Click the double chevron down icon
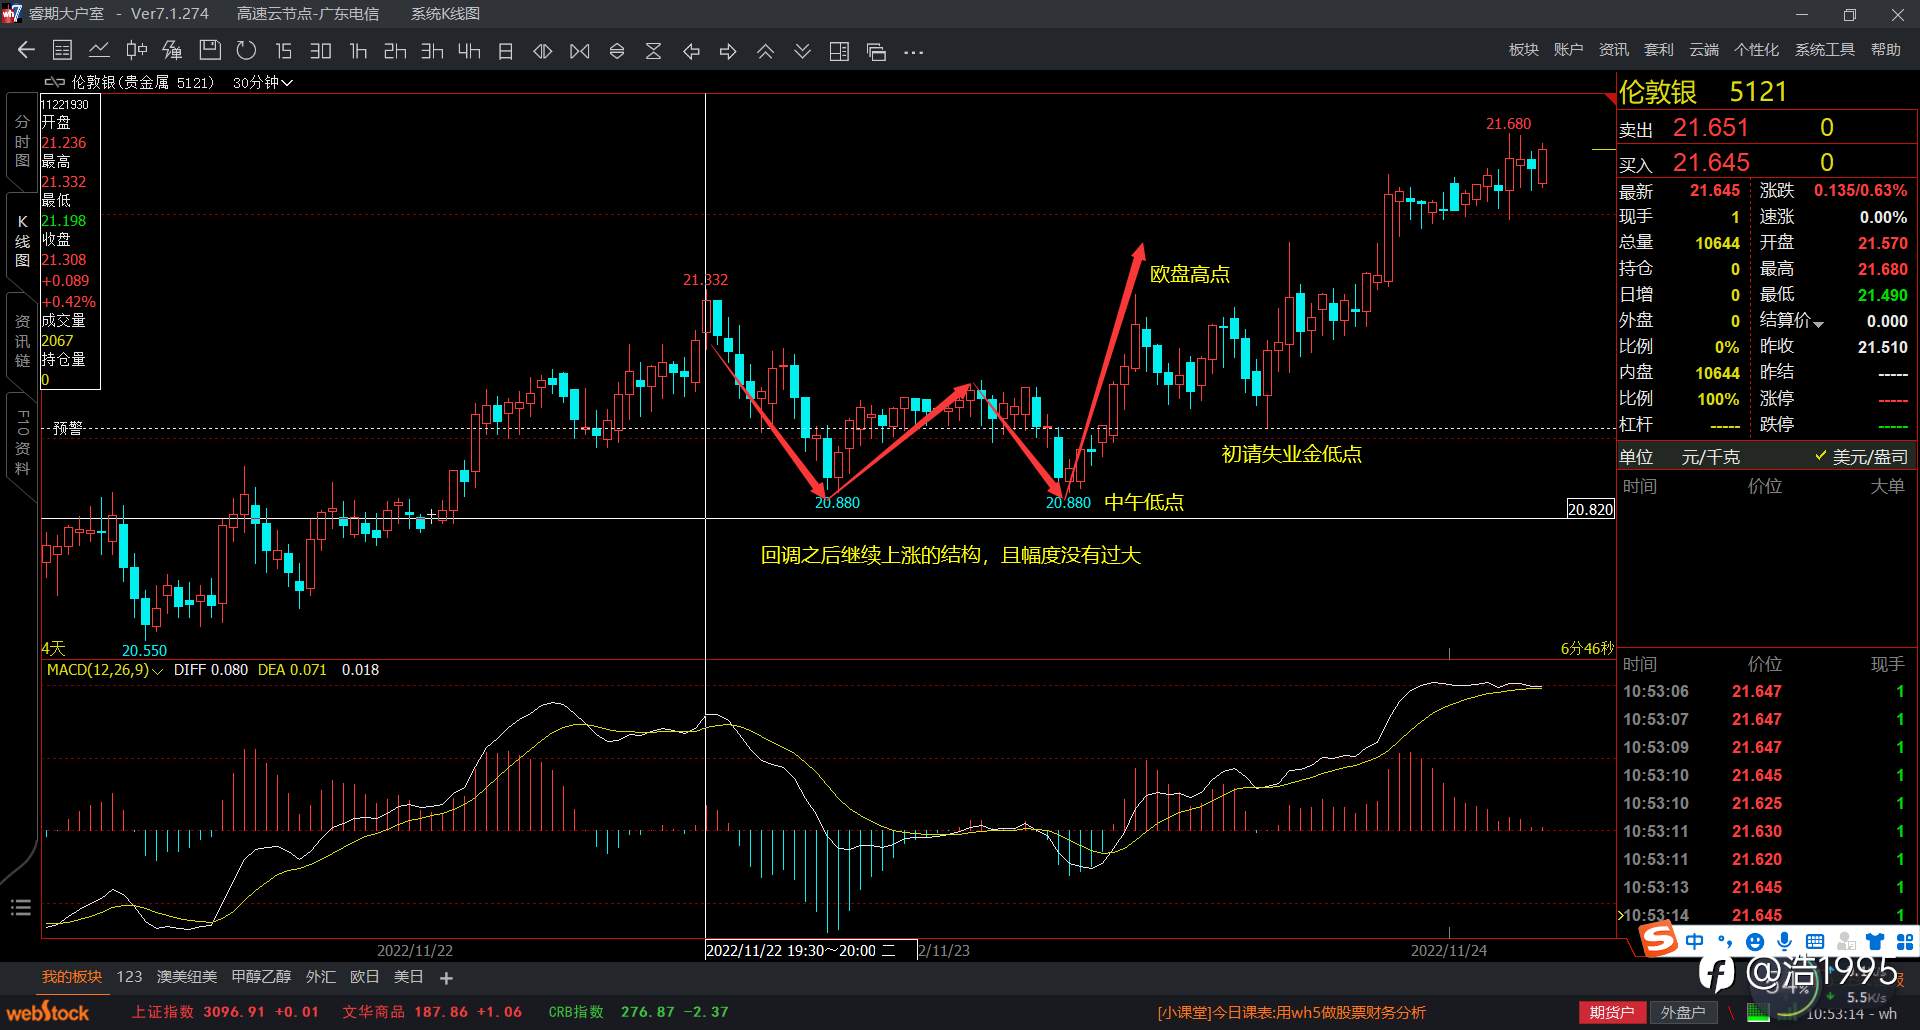The height and width of the screenshot is (1030, 1920). [x=802, y=51]
